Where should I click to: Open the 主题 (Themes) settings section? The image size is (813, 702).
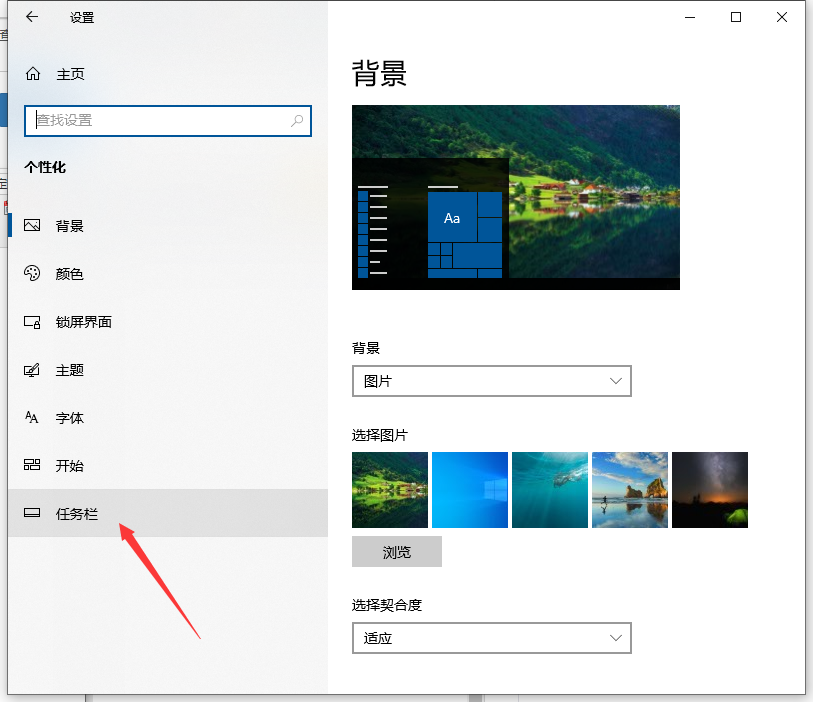70,370
